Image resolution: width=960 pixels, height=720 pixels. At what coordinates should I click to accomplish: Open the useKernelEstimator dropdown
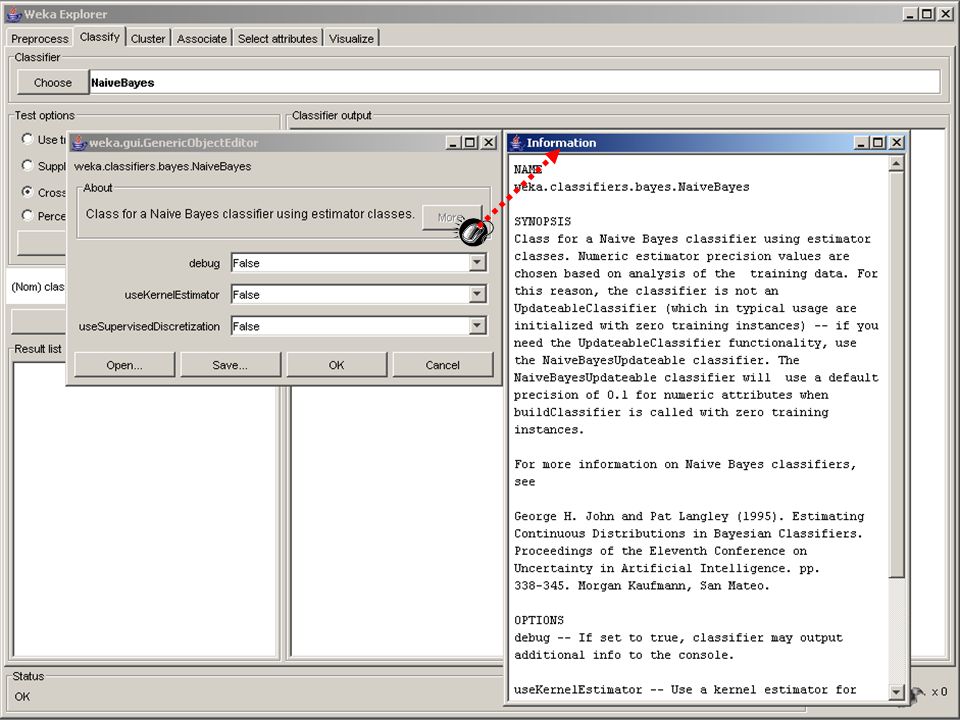click(x=478, y=294)
